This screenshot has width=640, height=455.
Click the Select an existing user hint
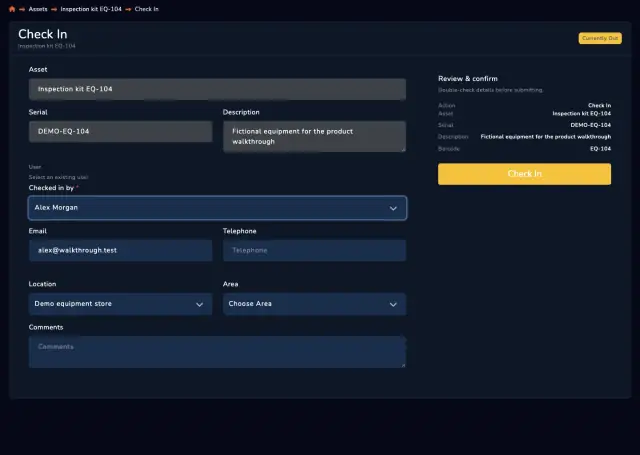click(58, 177)
